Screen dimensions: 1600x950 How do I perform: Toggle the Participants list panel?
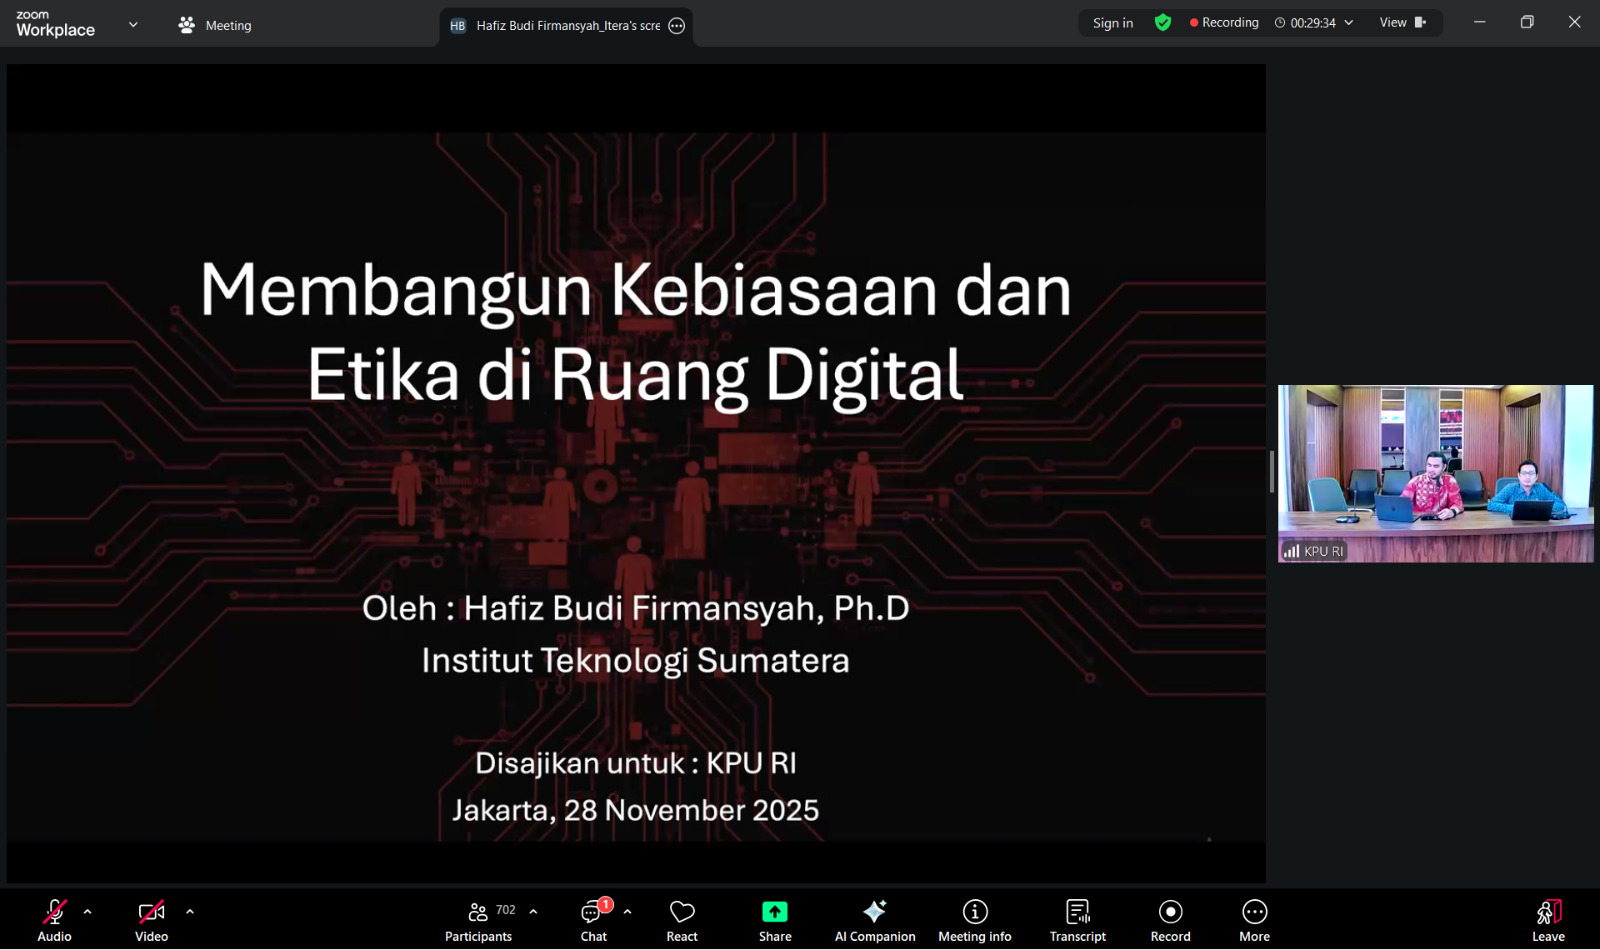[x=479, y=920]
